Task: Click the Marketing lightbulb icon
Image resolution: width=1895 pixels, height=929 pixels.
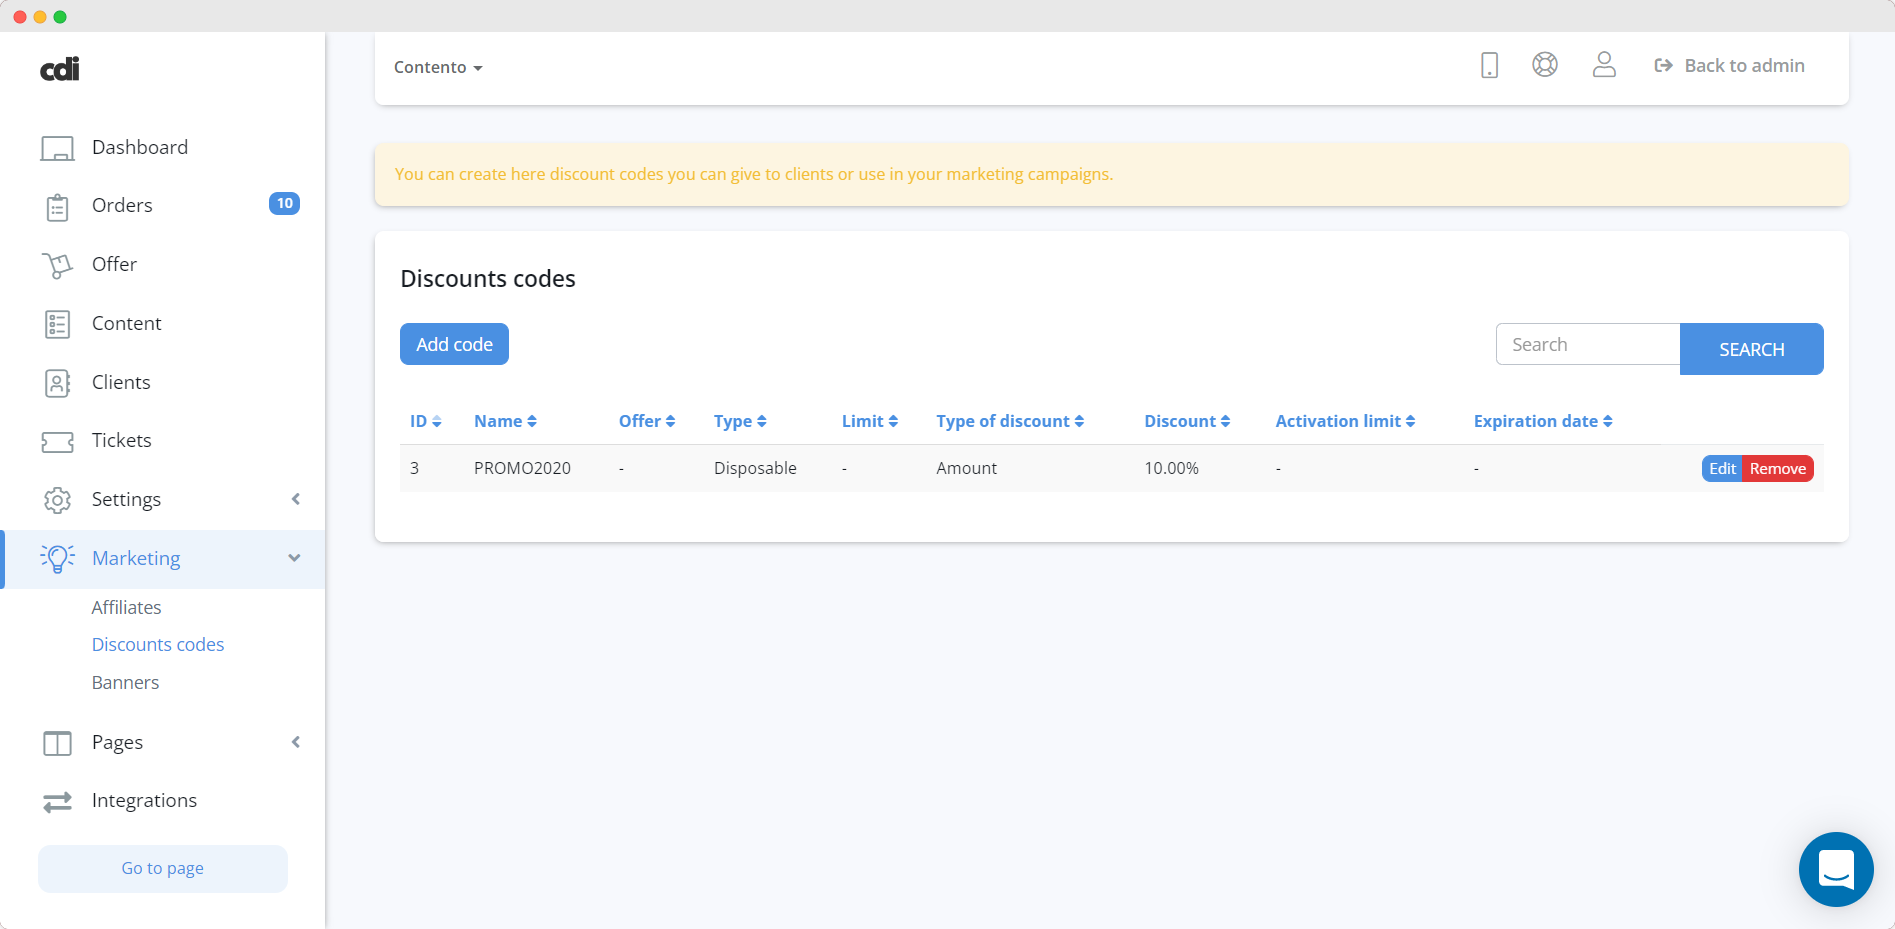Action: tap(57, 558)
